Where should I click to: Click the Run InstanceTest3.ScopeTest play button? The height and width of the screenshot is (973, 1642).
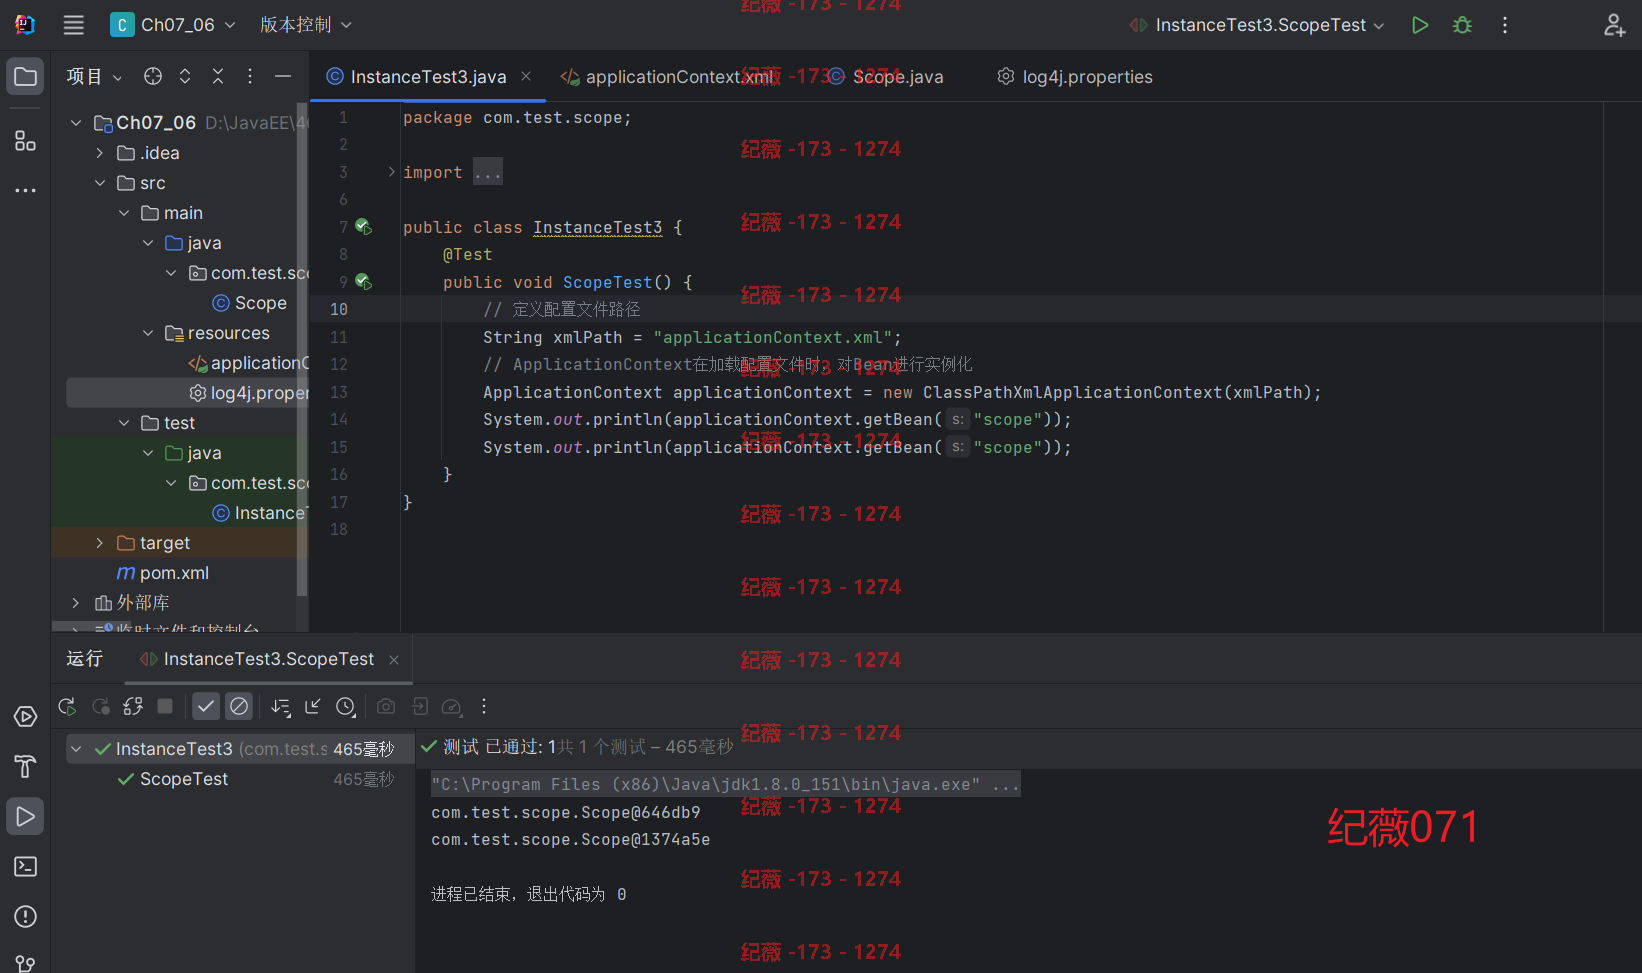(1420, 25)
